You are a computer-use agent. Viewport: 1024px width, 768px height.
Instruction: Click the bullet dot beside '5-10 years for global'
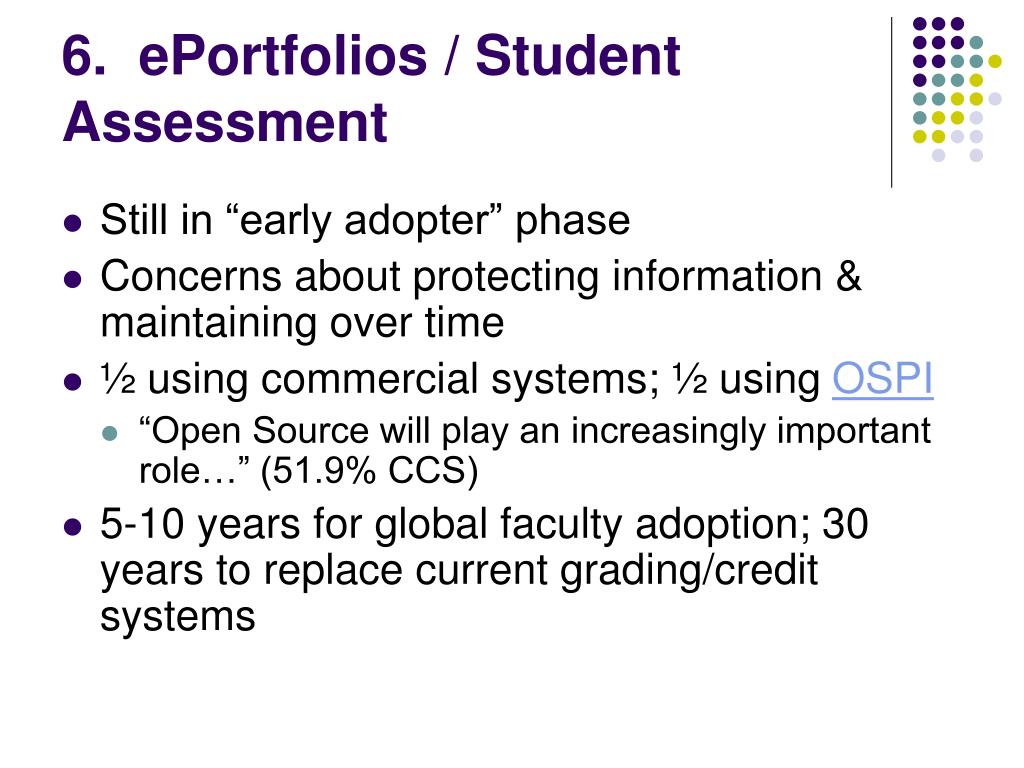point(73,526)
